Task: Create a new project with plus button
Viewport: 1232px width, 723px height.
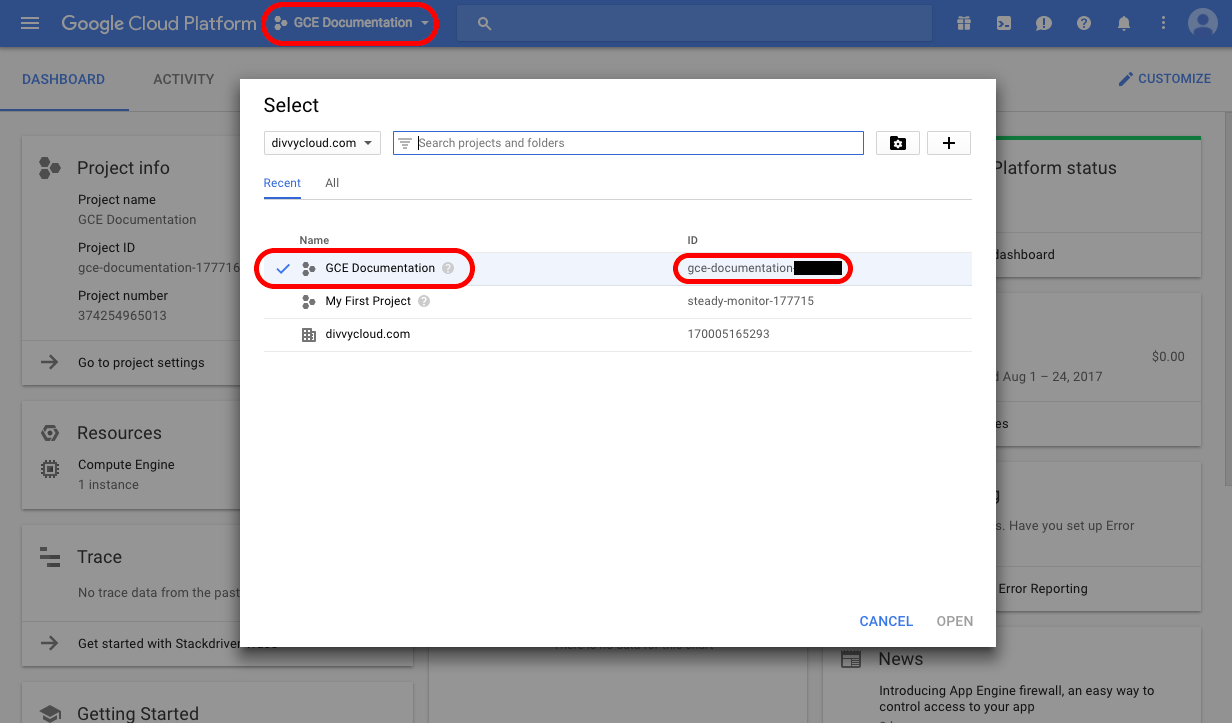Action: pos(949,143)
